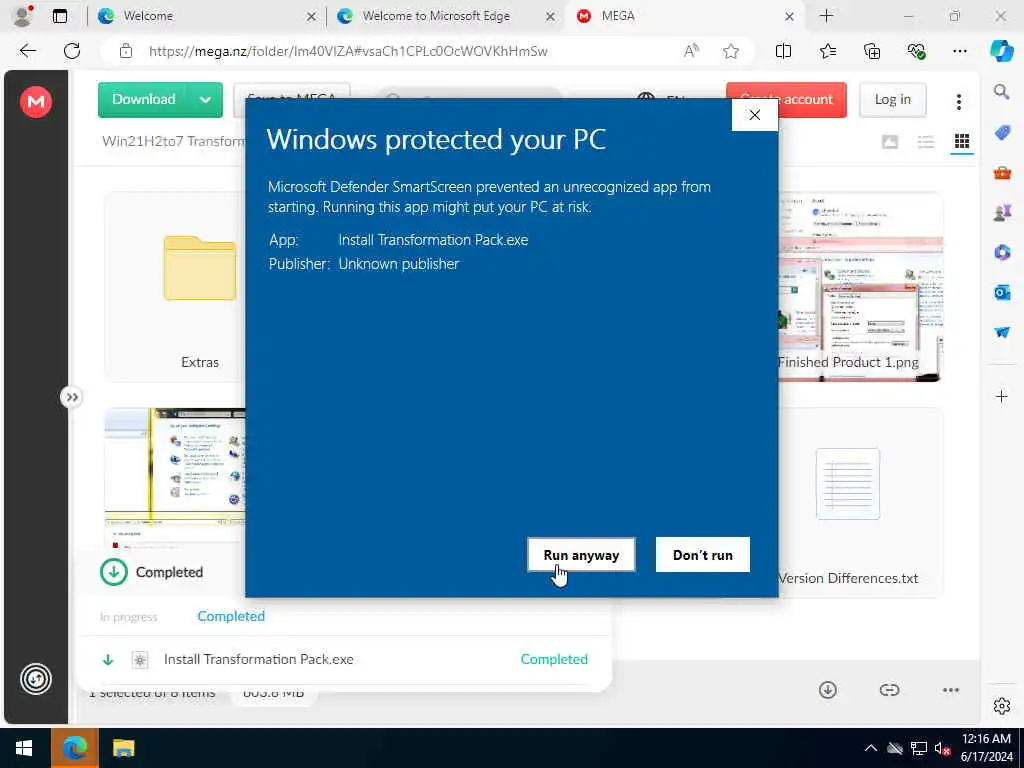Viewport: 1024px width, 768px height.
Task: Click Microsoft Edge taskbar icon
Action: point(74,748)
